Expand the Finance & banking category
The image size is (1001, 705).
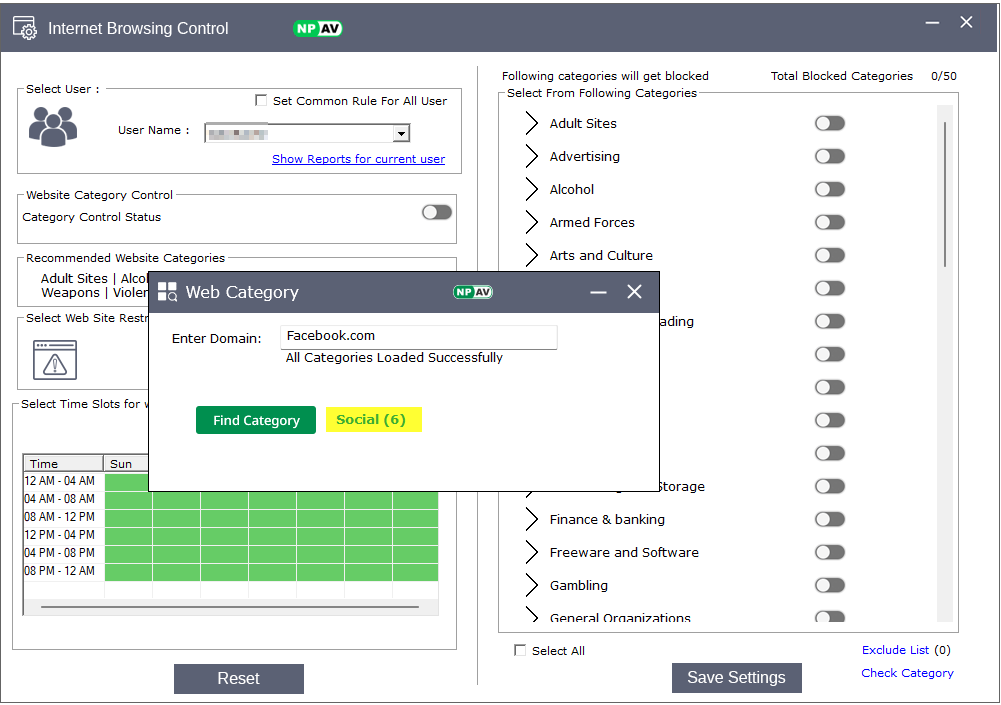[x=532, y=519]
